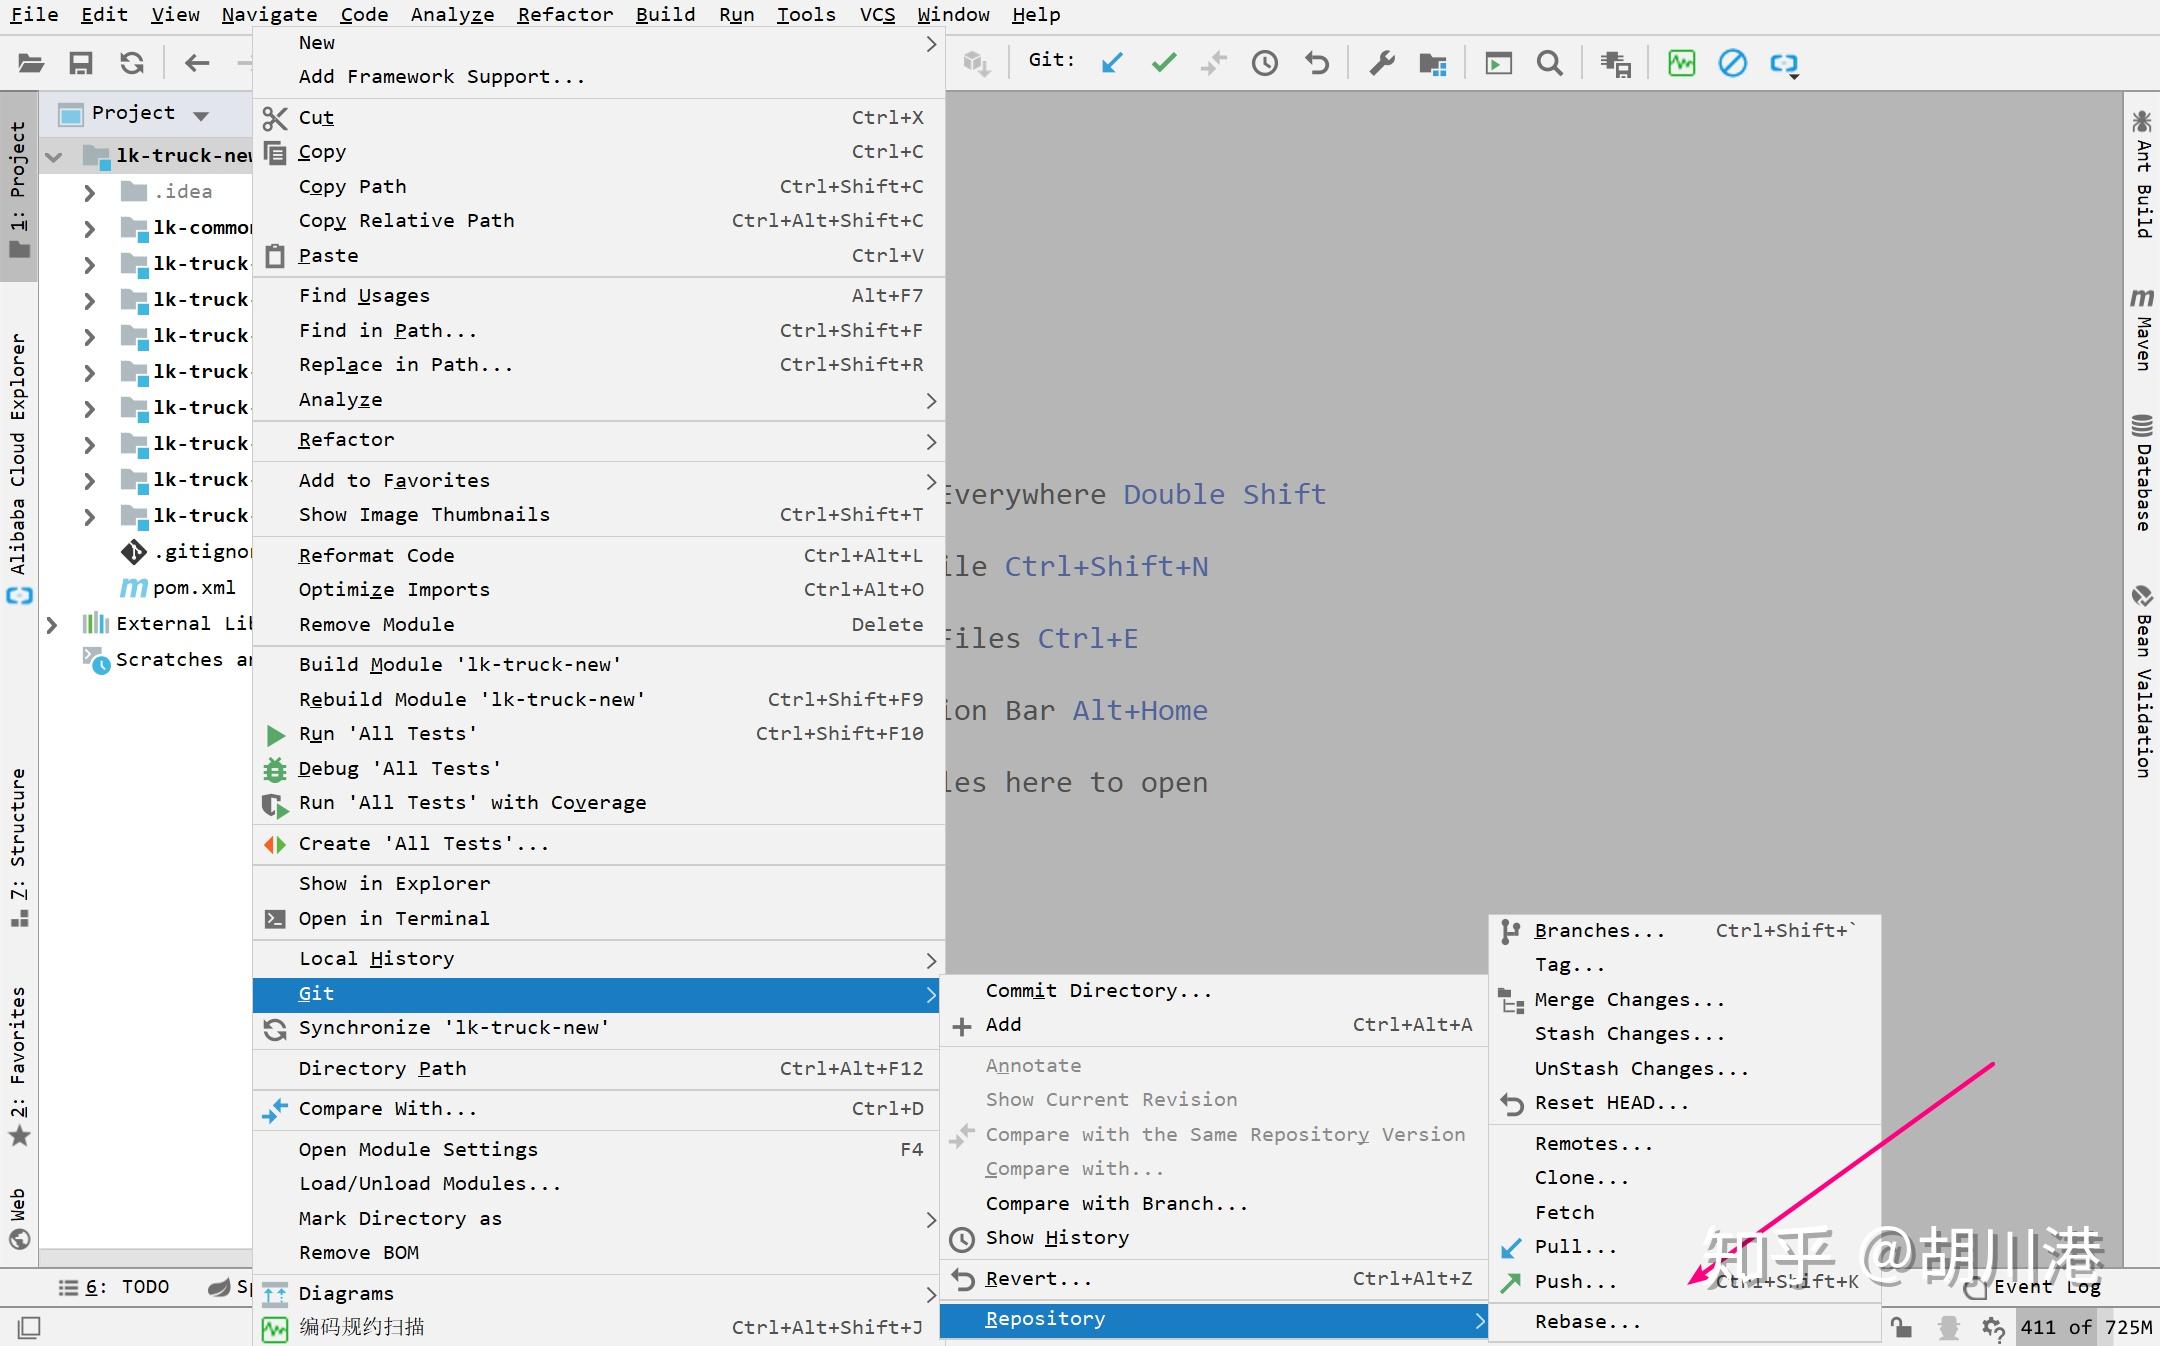Select Push... in Repository submenu
Image resolution: width=2160 pixels, height=1346 pixels.
(x=1575, y=1282)
